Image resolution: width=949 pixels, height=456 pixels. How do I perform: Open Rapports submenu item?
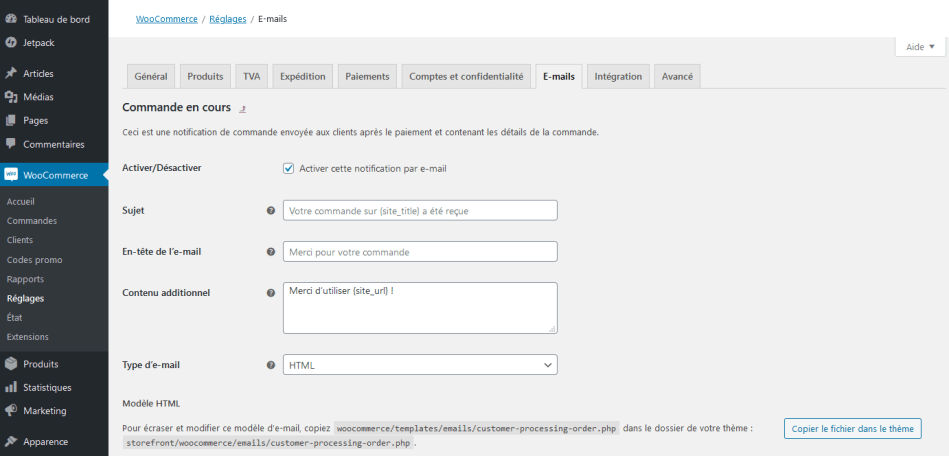click(25, 279)
